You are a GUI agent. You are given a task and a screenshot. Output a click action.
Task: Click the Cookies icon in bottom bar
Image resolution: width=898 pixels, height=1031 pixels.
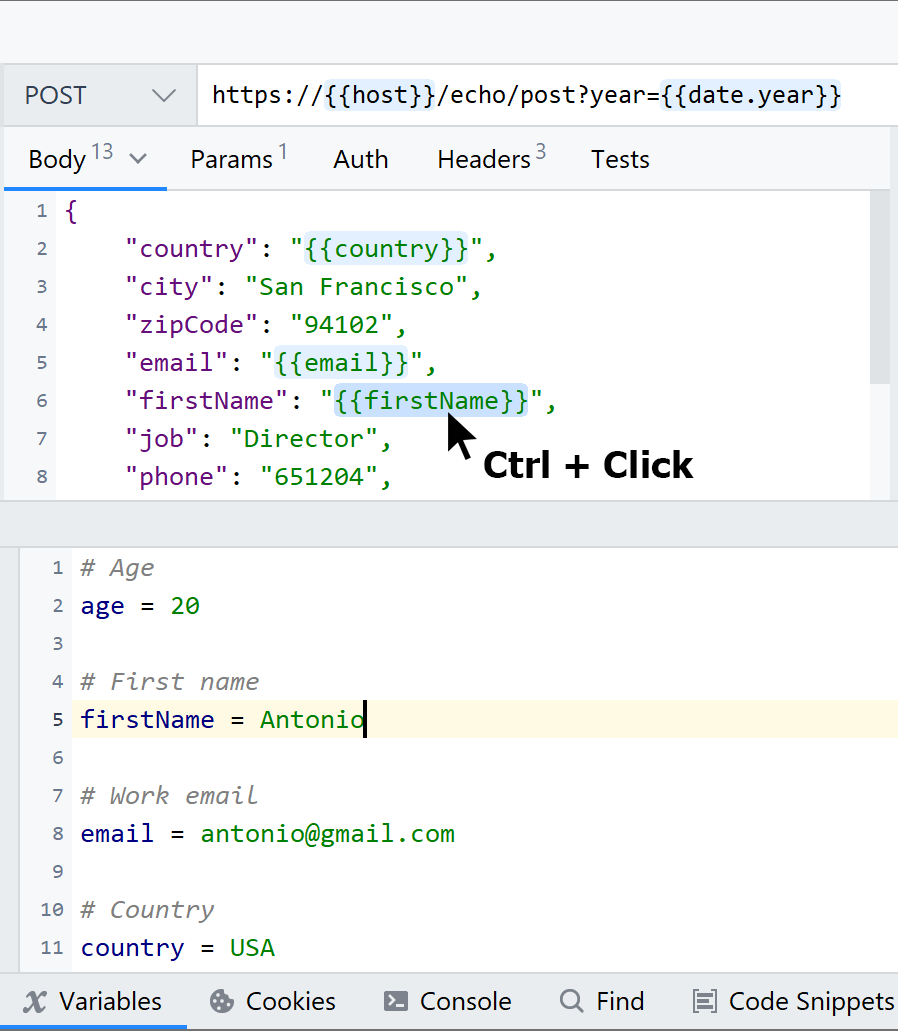click(x=221, y=1002)
